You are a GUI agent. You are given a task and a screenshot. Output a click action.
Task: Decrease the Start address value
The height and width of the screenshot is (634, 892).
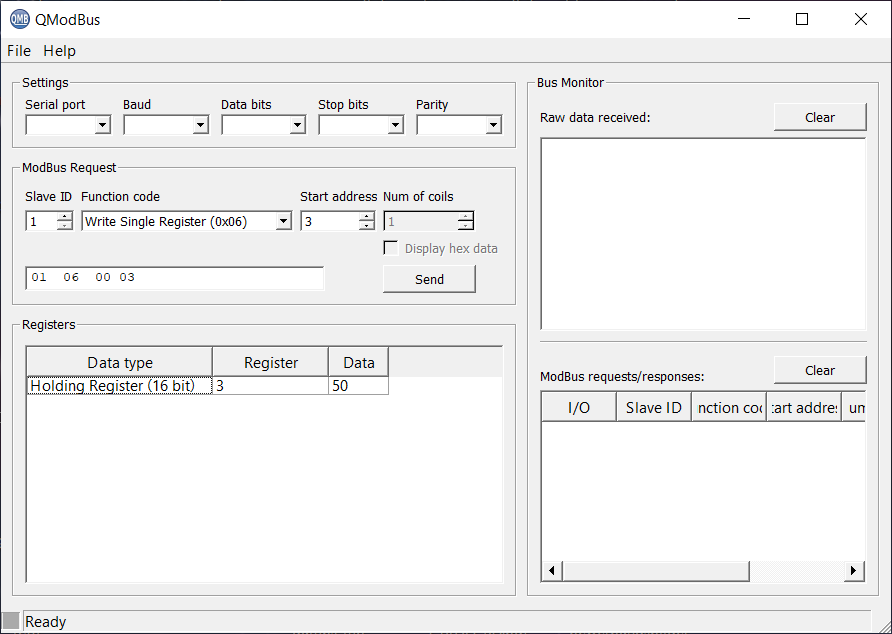pos(367,226)
